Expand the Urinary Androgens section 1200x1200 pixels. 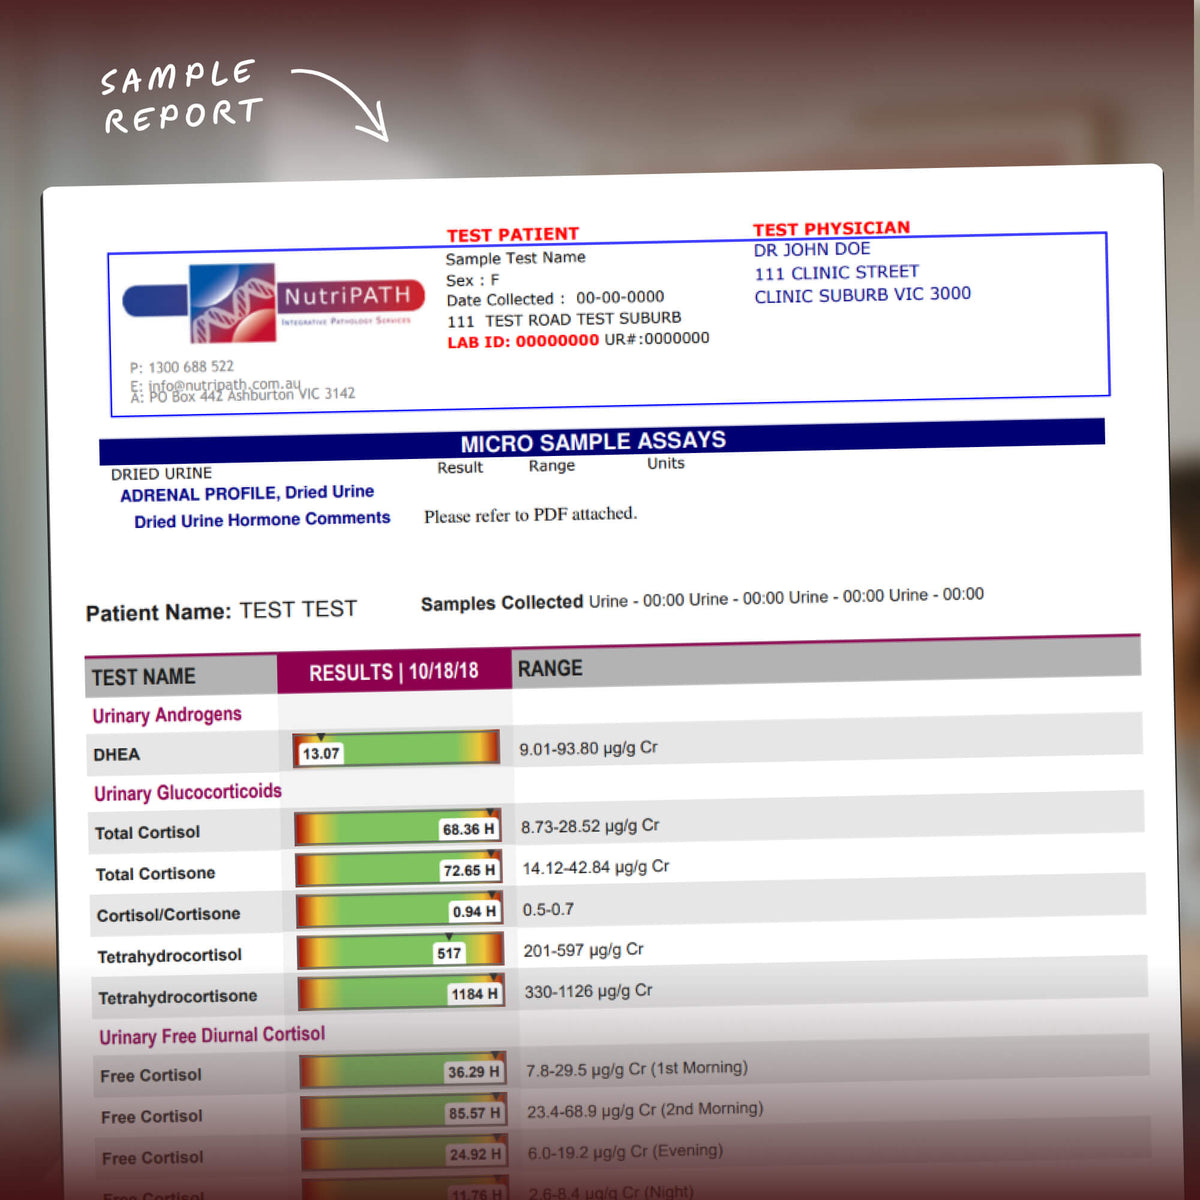coord(166,714)
